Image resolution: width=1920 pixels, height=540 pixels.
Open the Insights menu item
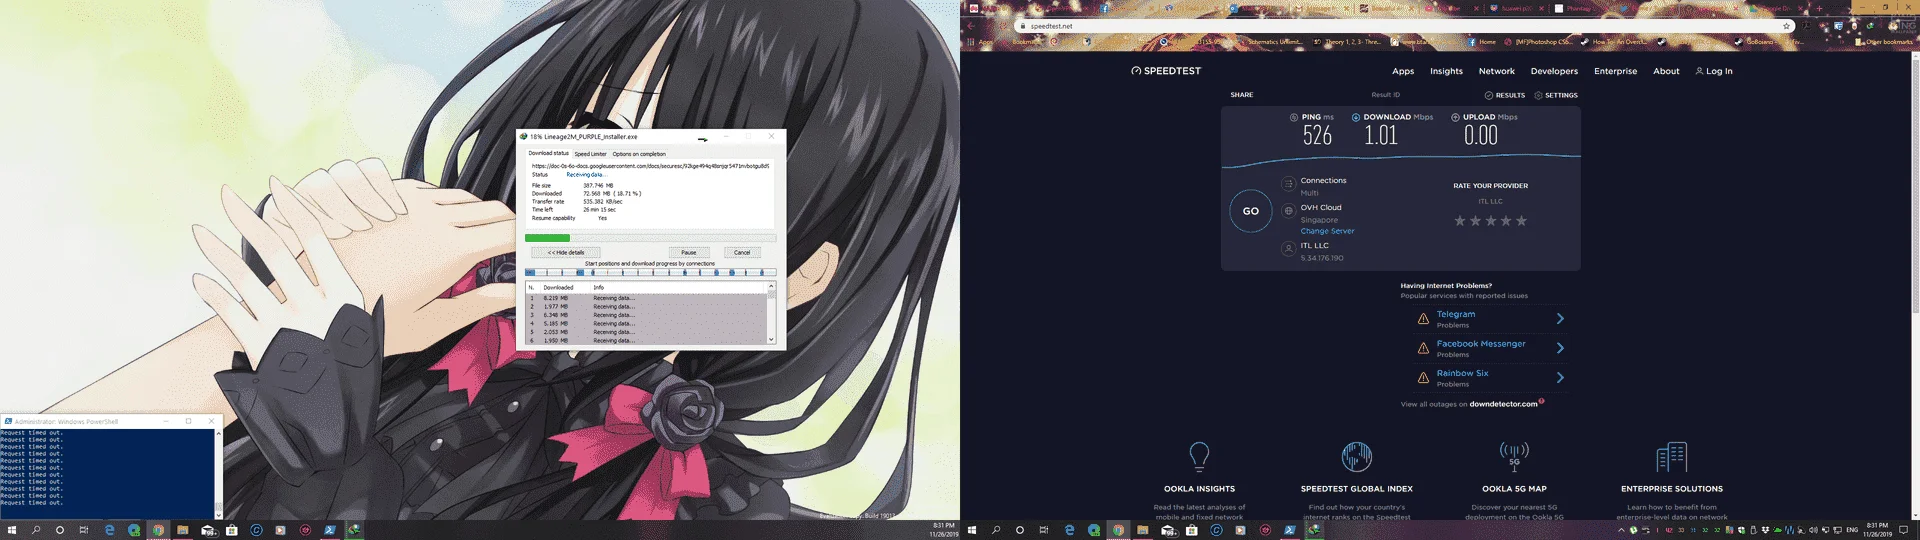[x=1446, y=71]
